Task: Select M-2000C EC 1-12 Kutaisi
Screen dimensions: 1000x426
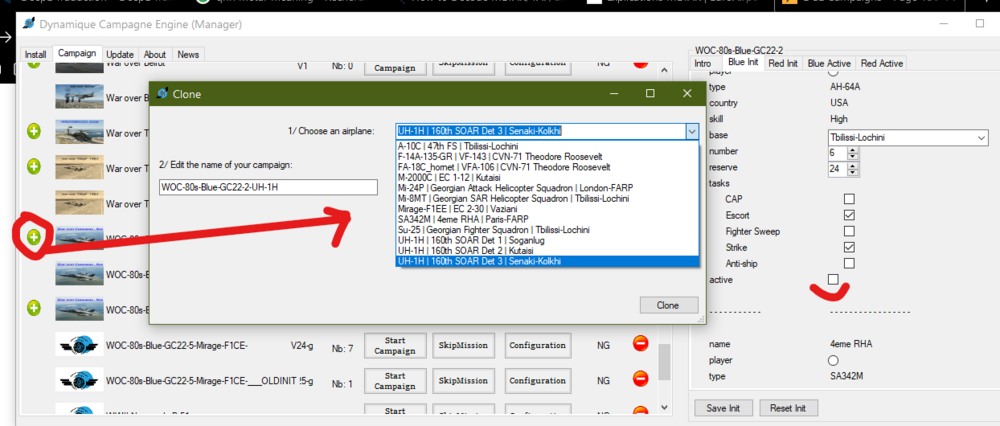Action: [x=548, y=177]
